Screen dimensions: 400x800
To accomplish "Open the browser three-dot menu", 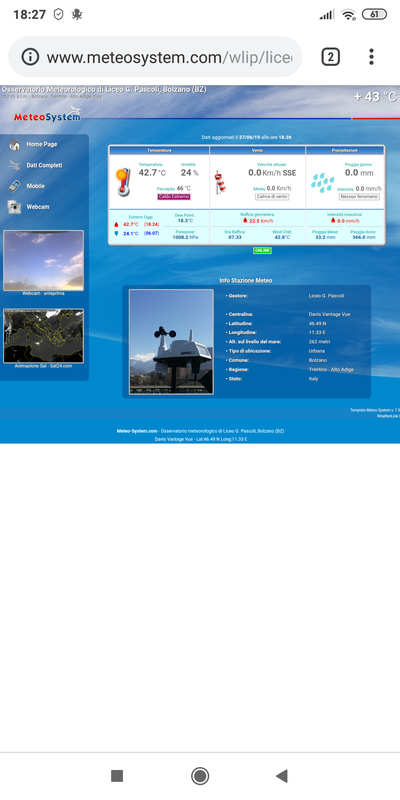I will [371, 57].
